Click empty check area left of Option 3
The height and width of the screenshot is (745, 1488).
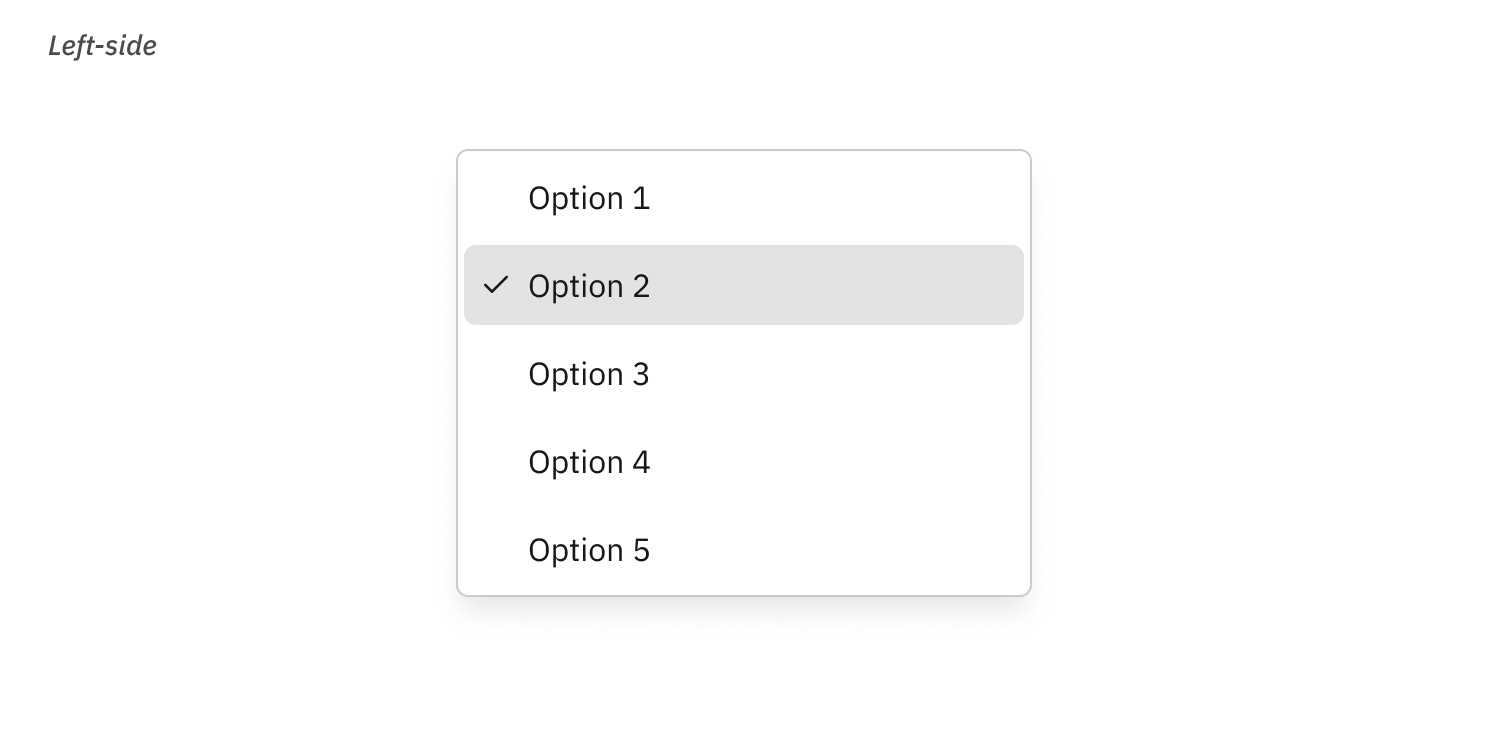496,374
